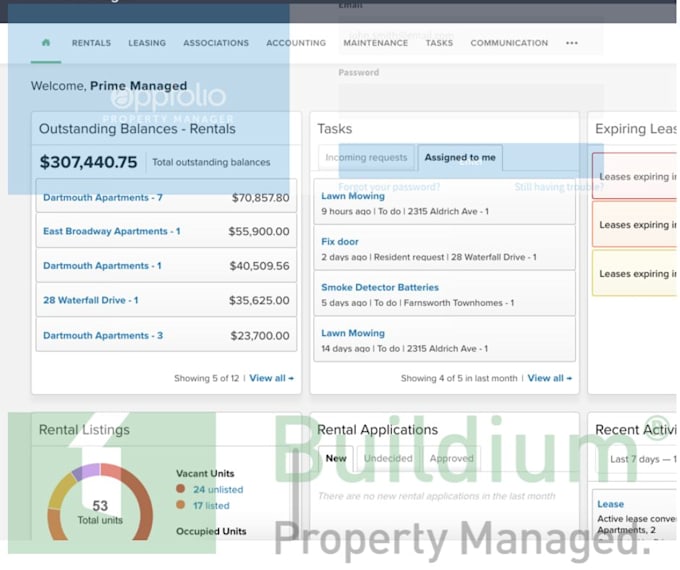This screenshot has height=570, width=680.
Task: Open Dartmouth Apartments - 1 balance
Action: point(102,265)
